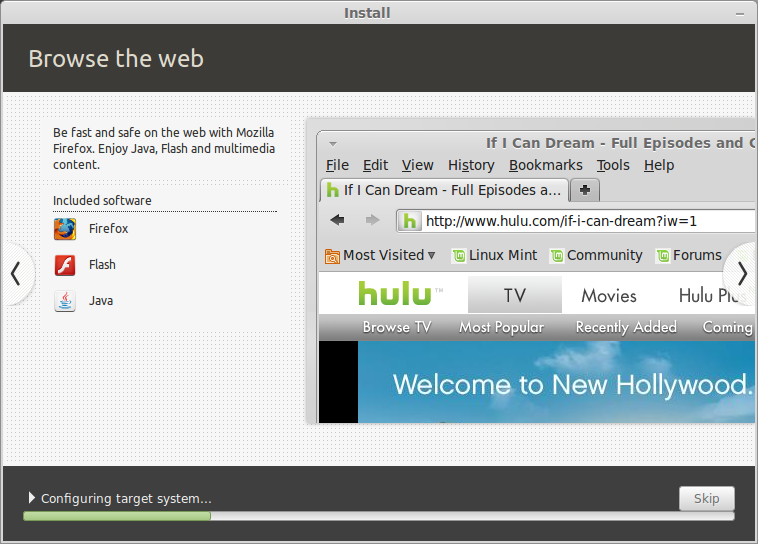The image size is (758, 544).
Task: Click Recently Added on hulu navigation
Action: pyautogui.click(x=626, y=327)
